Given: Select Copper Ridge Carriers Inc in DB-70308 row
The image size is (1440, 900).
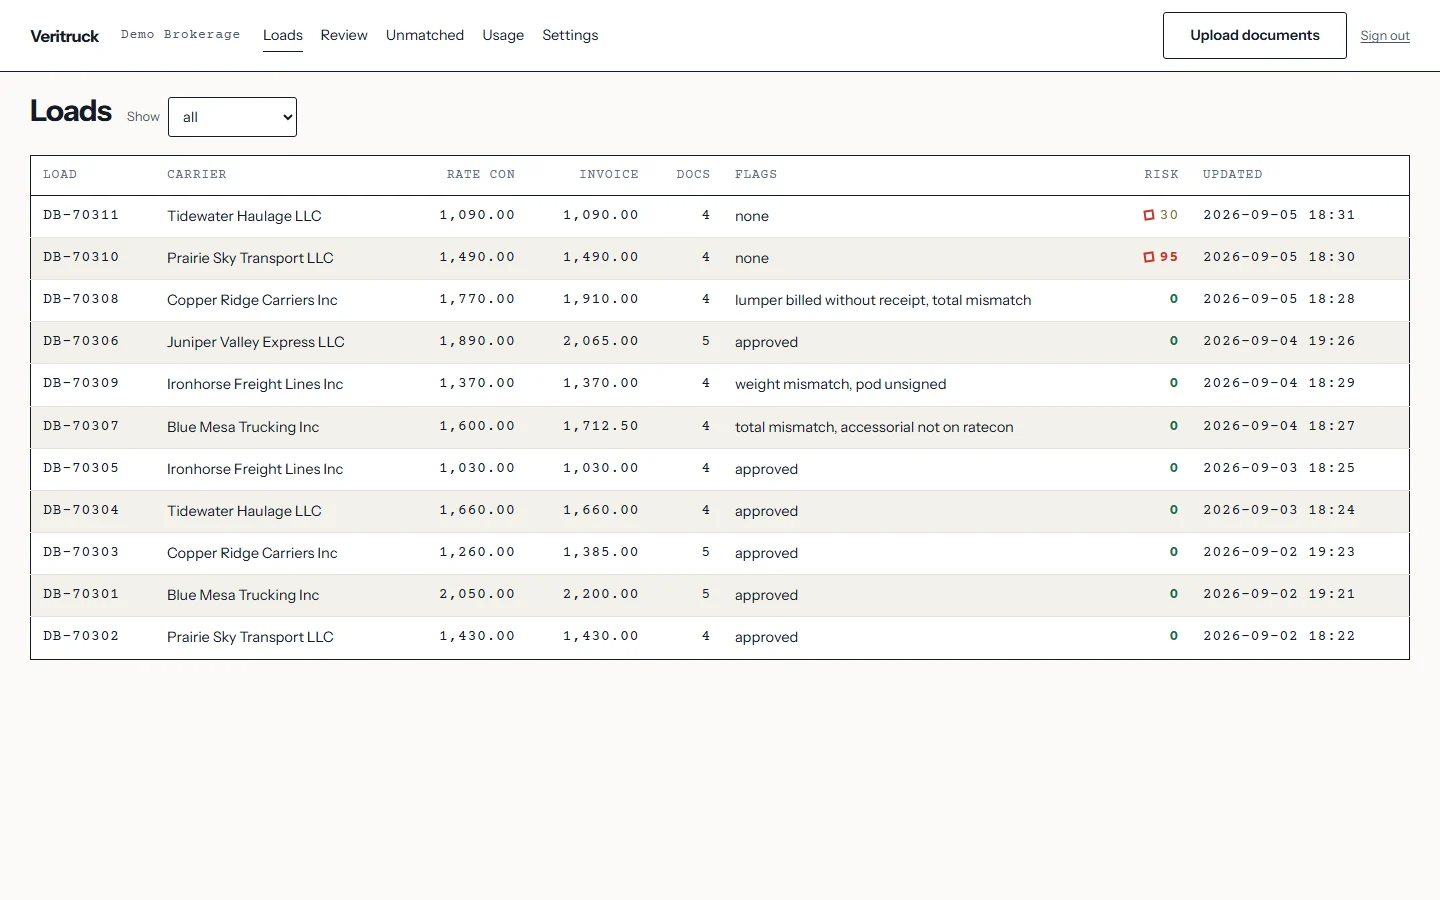Looking at the screenshot, I should pyautogui.click(x=252, y=300).
